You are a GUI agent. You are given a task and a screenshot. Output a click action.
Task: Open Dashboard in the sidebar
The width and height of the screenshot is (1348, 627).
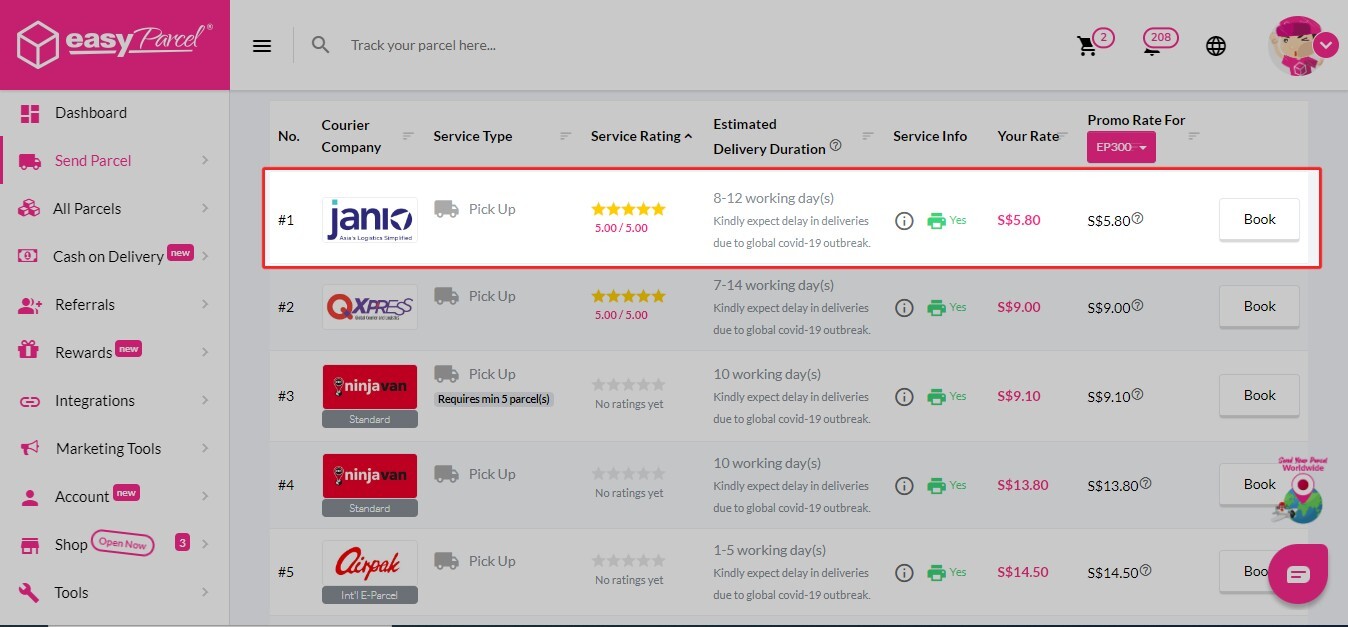coord(90,113)
